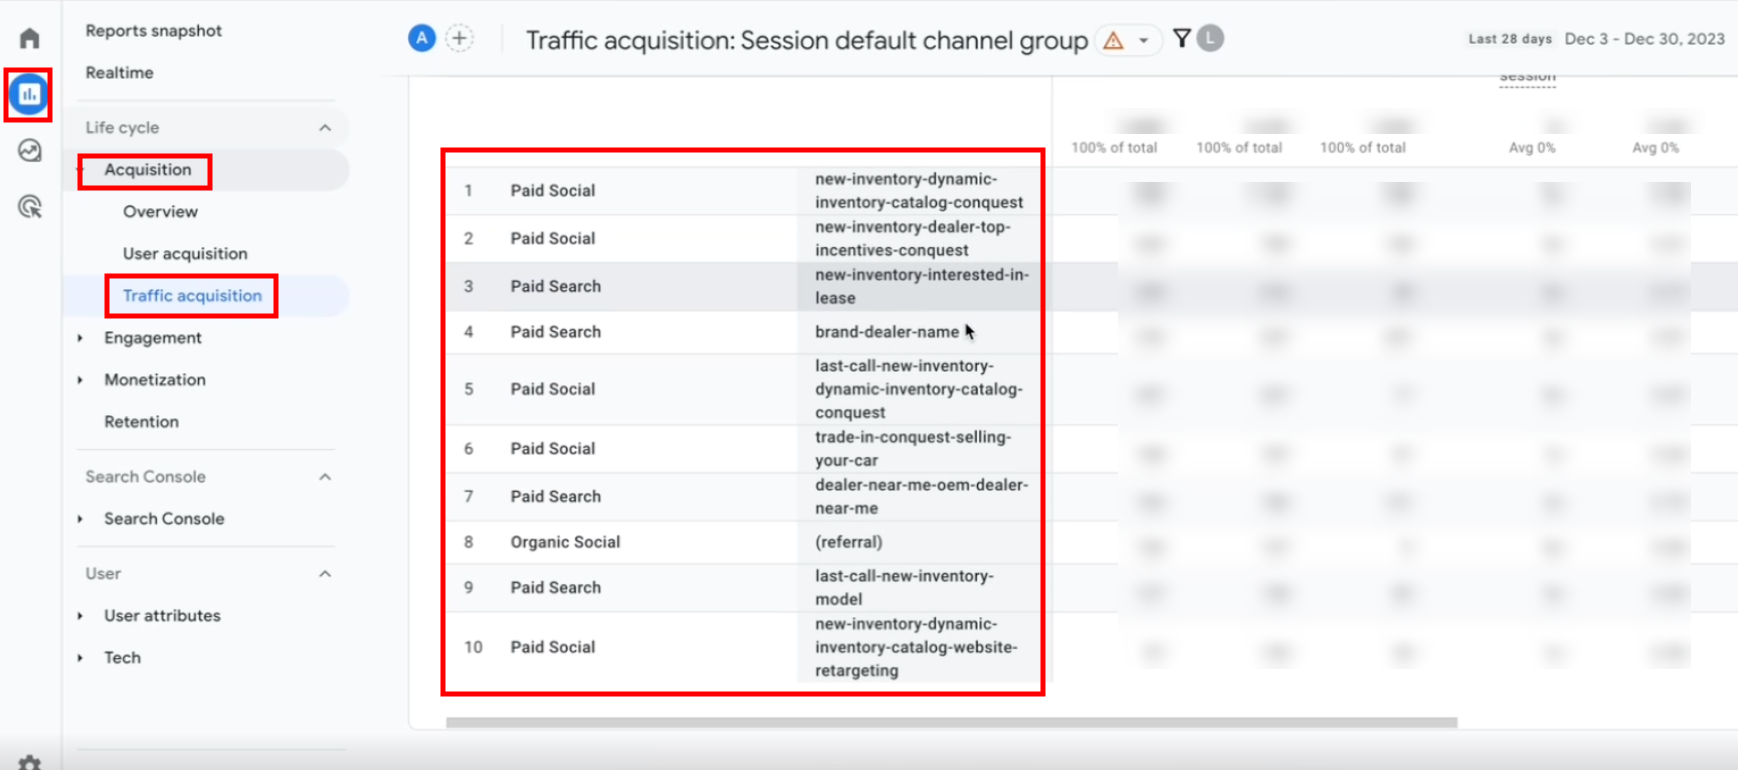Collapse the User section chevron
1738x770 pixels.
click(325, 574)
